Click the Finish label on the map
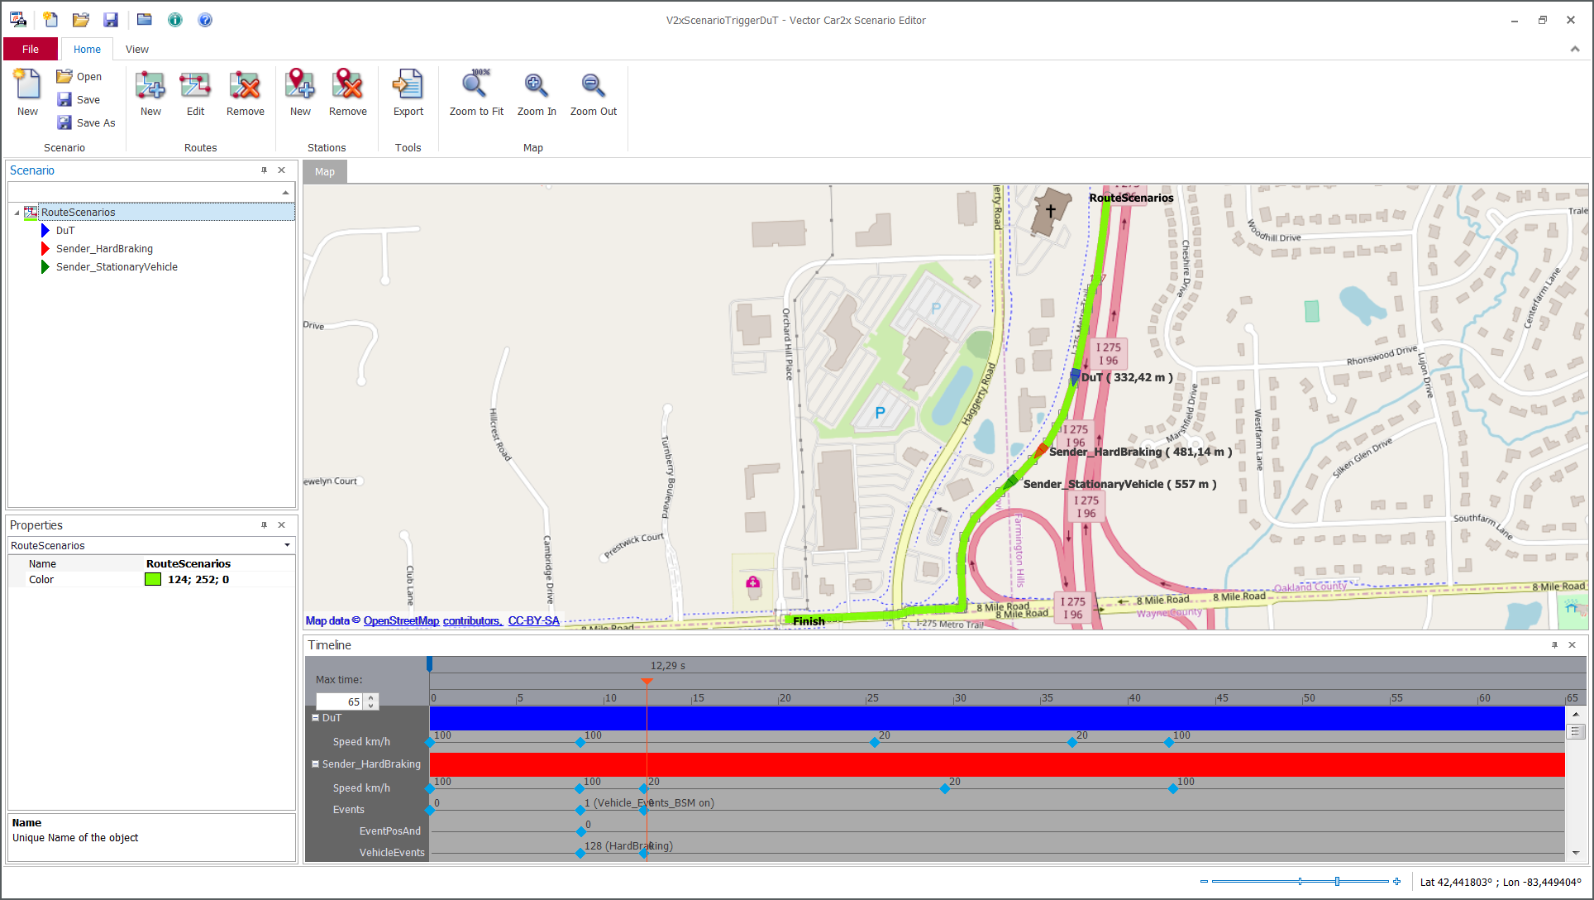The width and height of the screenshot is (1594, 900). coord(809,621)
